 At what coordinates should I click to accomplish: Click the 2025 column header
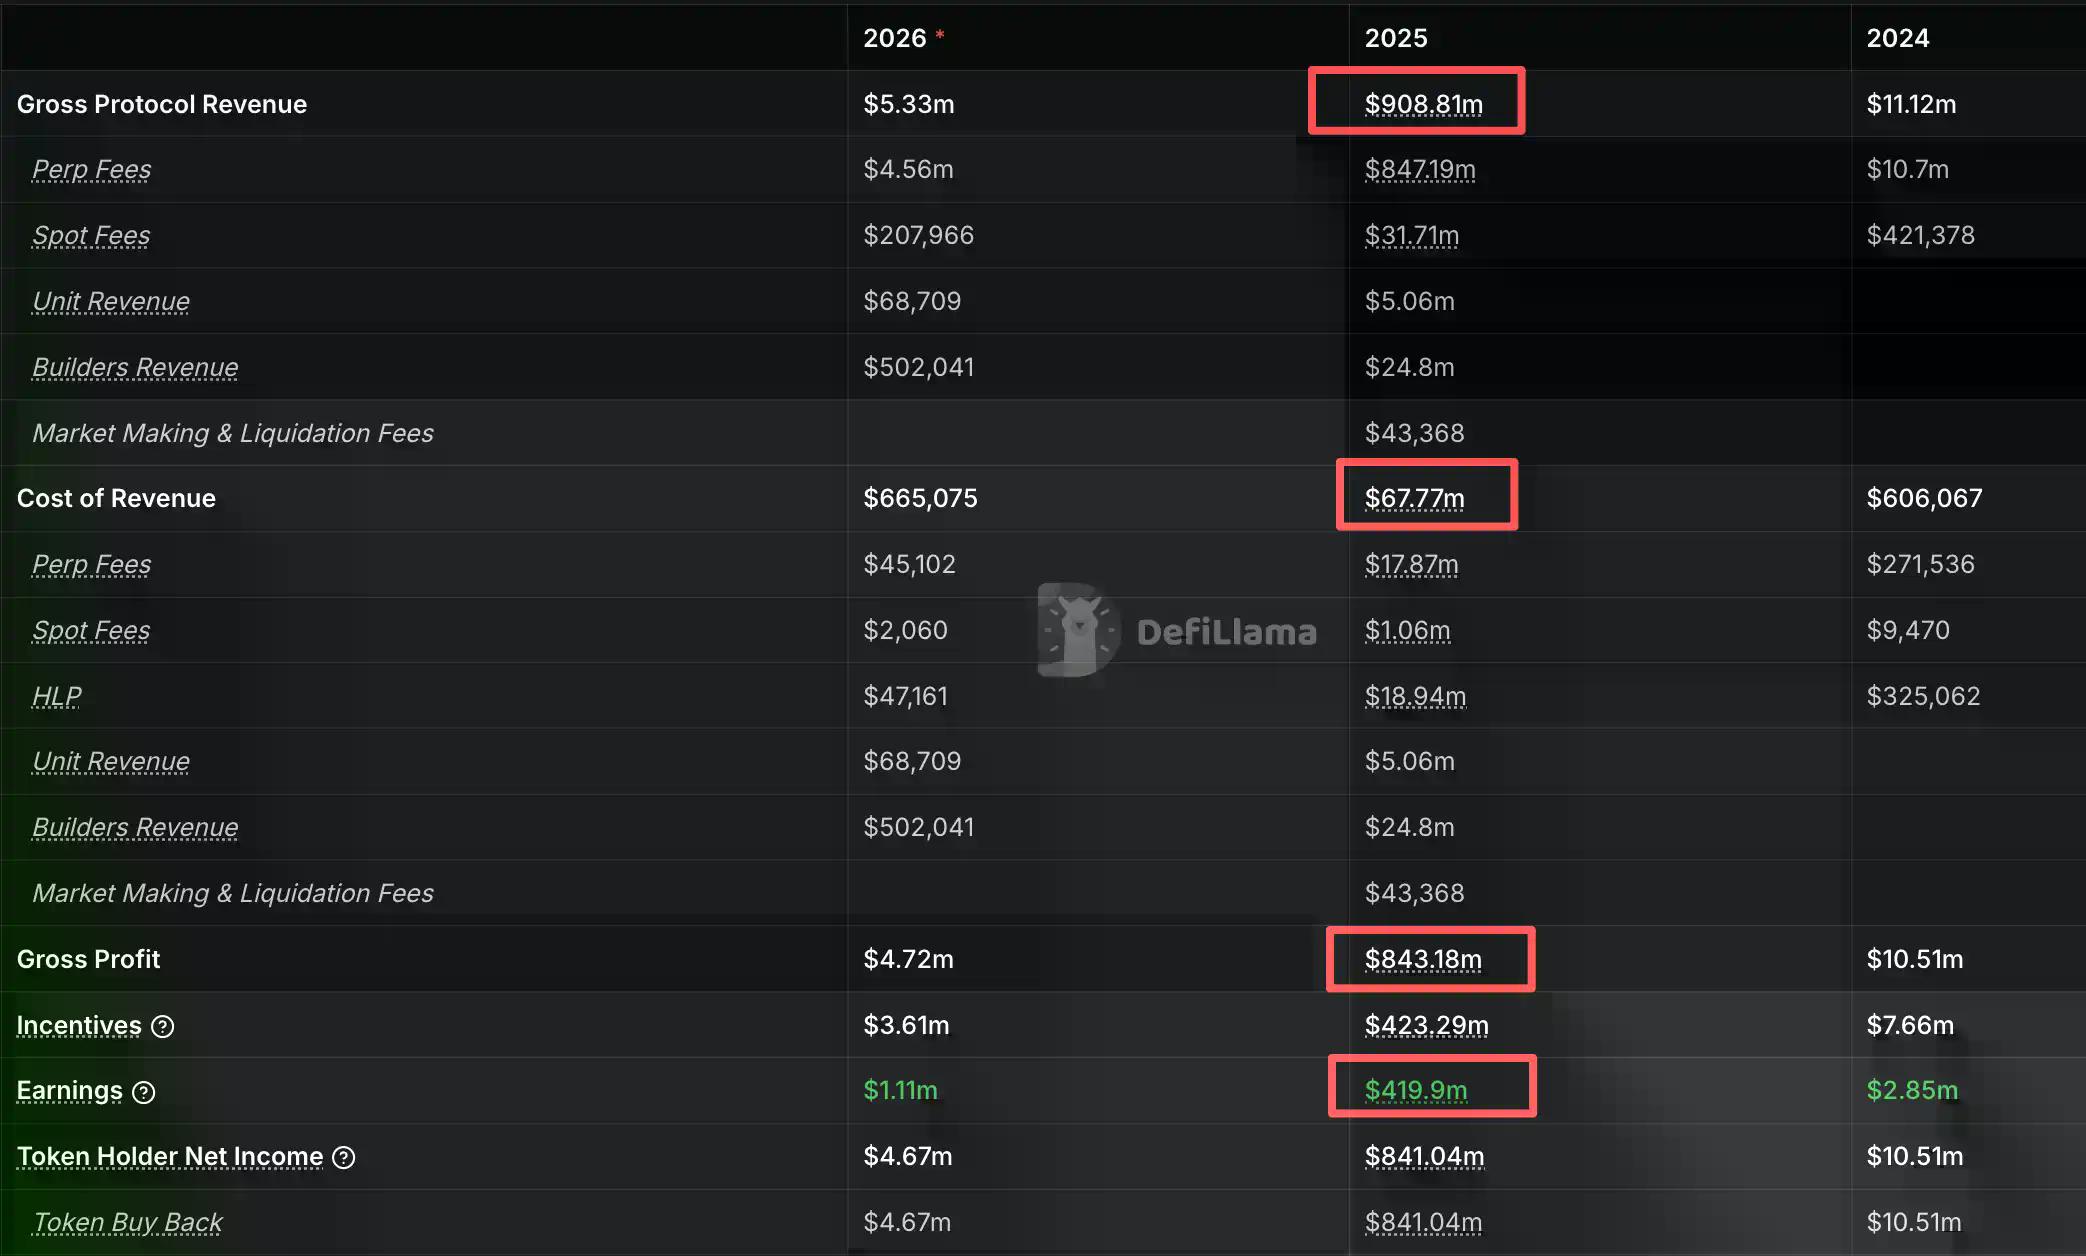pyautogui.click(x=1396, y=38)
